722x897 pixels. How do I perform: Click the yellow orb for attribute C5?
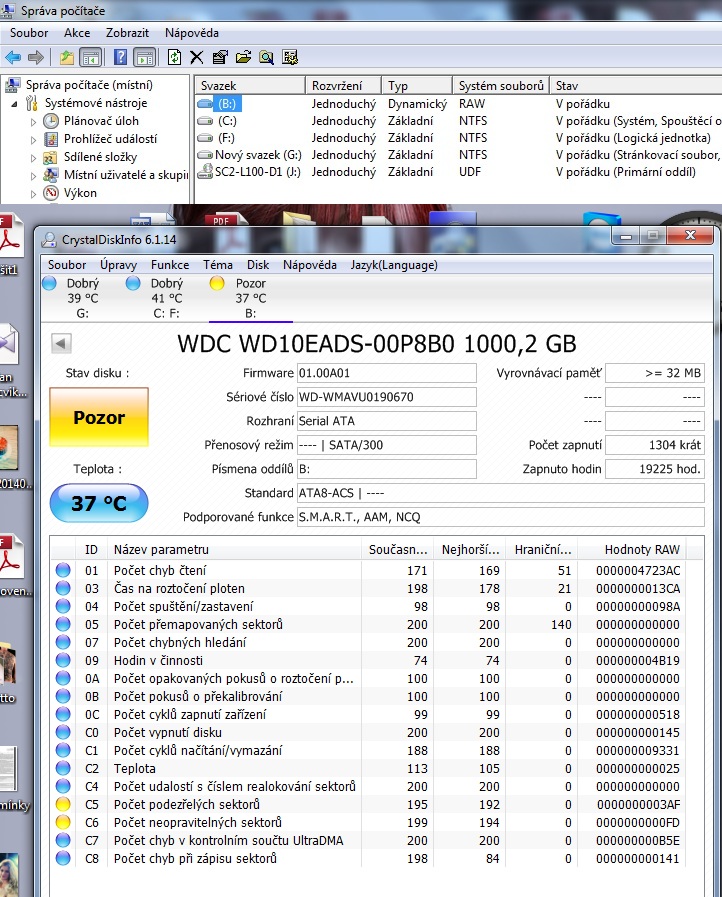tap(63, 804)
